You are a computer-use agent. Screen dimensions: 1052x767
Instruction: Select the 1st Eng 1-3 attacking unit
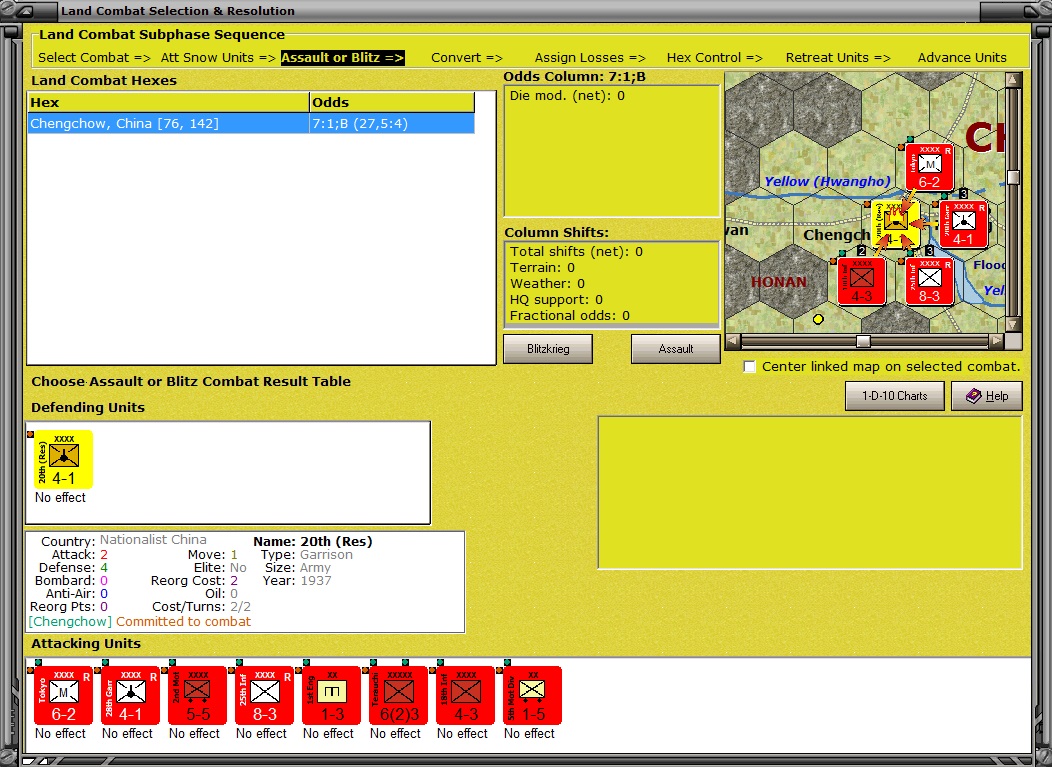[331, 695]
